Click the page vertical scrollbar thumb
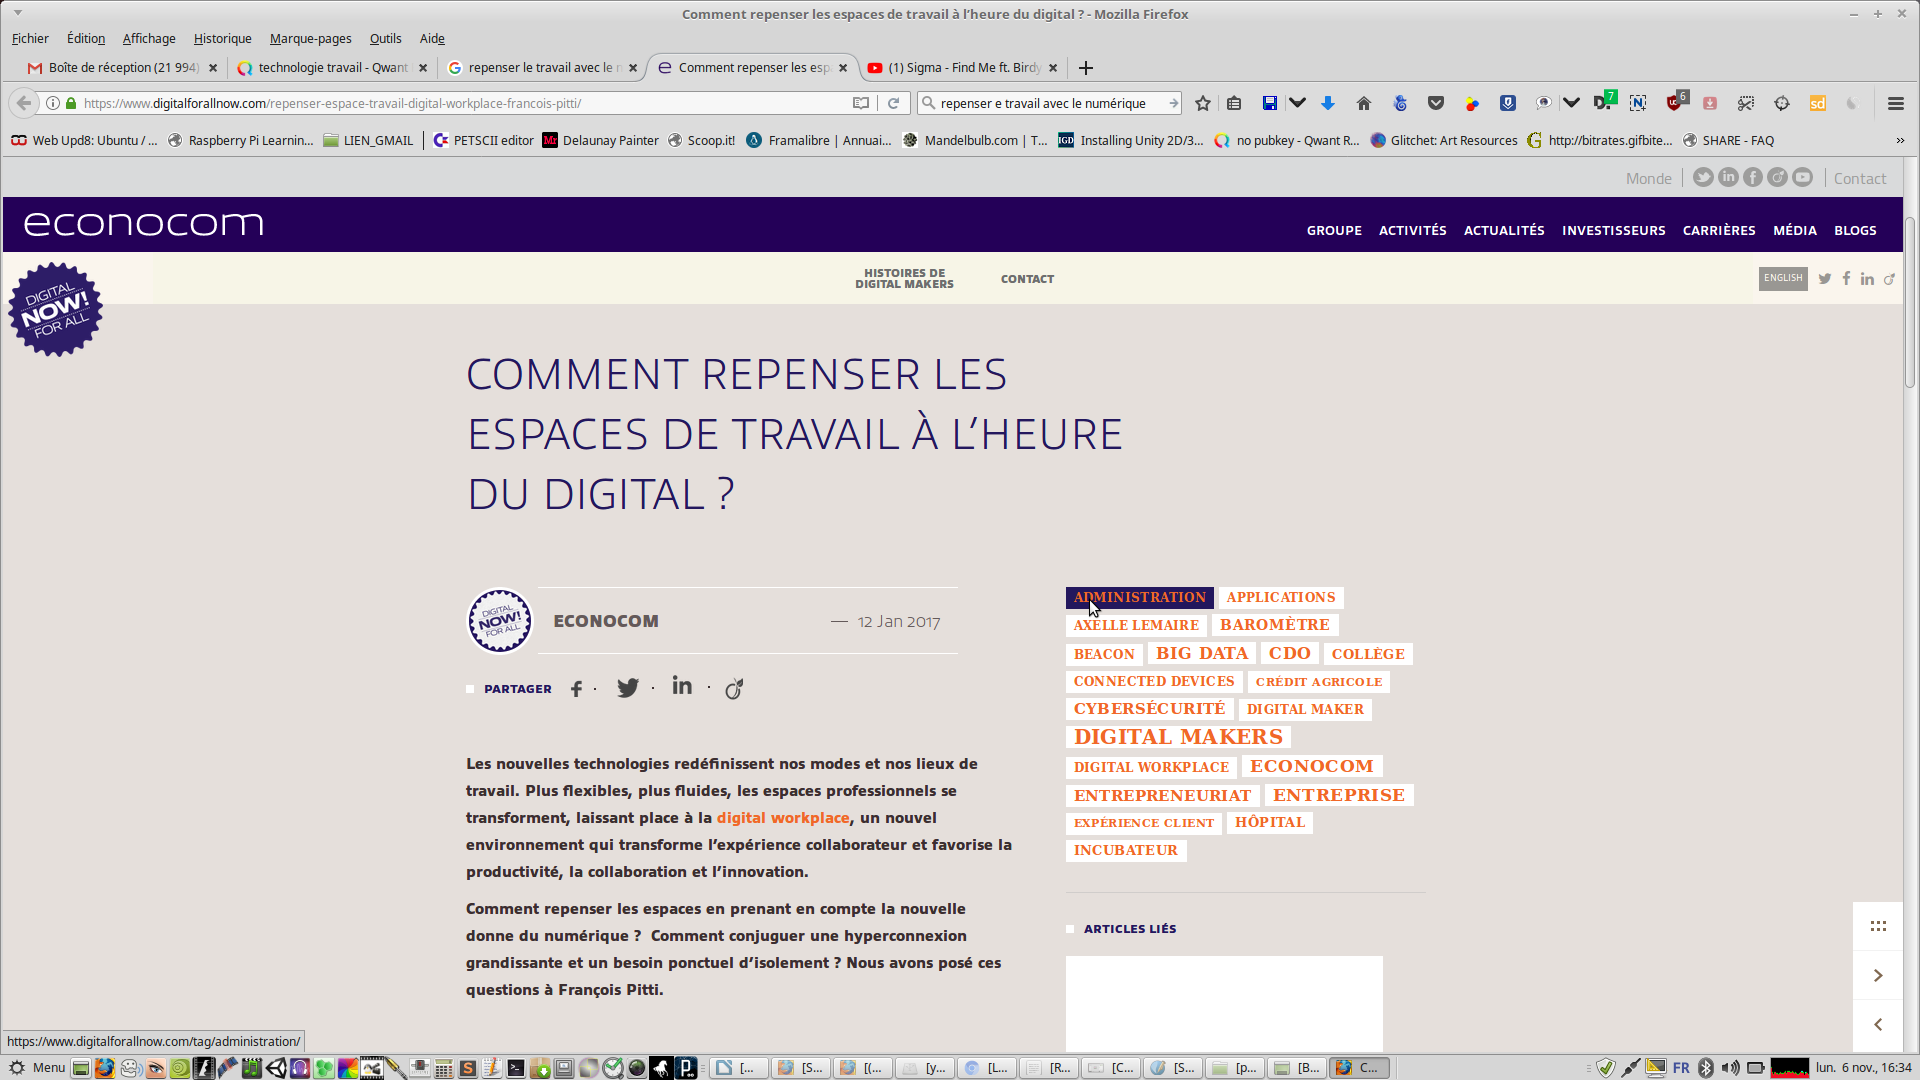1920x1080 pixels. [1909, 300]
